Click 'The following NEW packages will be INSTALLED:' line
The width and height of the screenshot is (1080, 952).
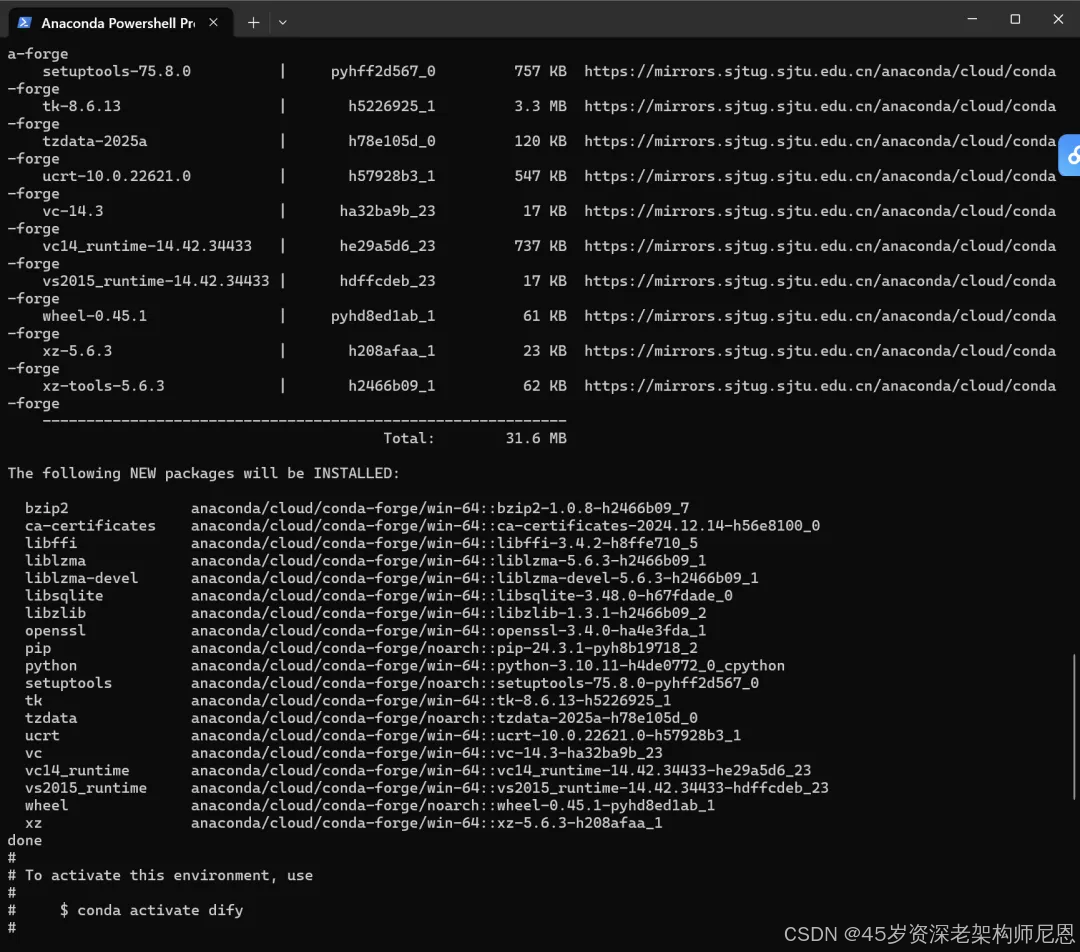tap(203, 473)
